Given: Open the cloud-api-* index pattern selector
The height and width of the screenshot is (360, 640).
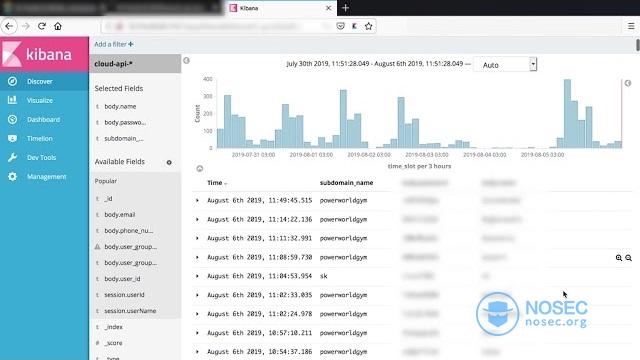Looking at the screenshot, I should [x=135, y=64].
